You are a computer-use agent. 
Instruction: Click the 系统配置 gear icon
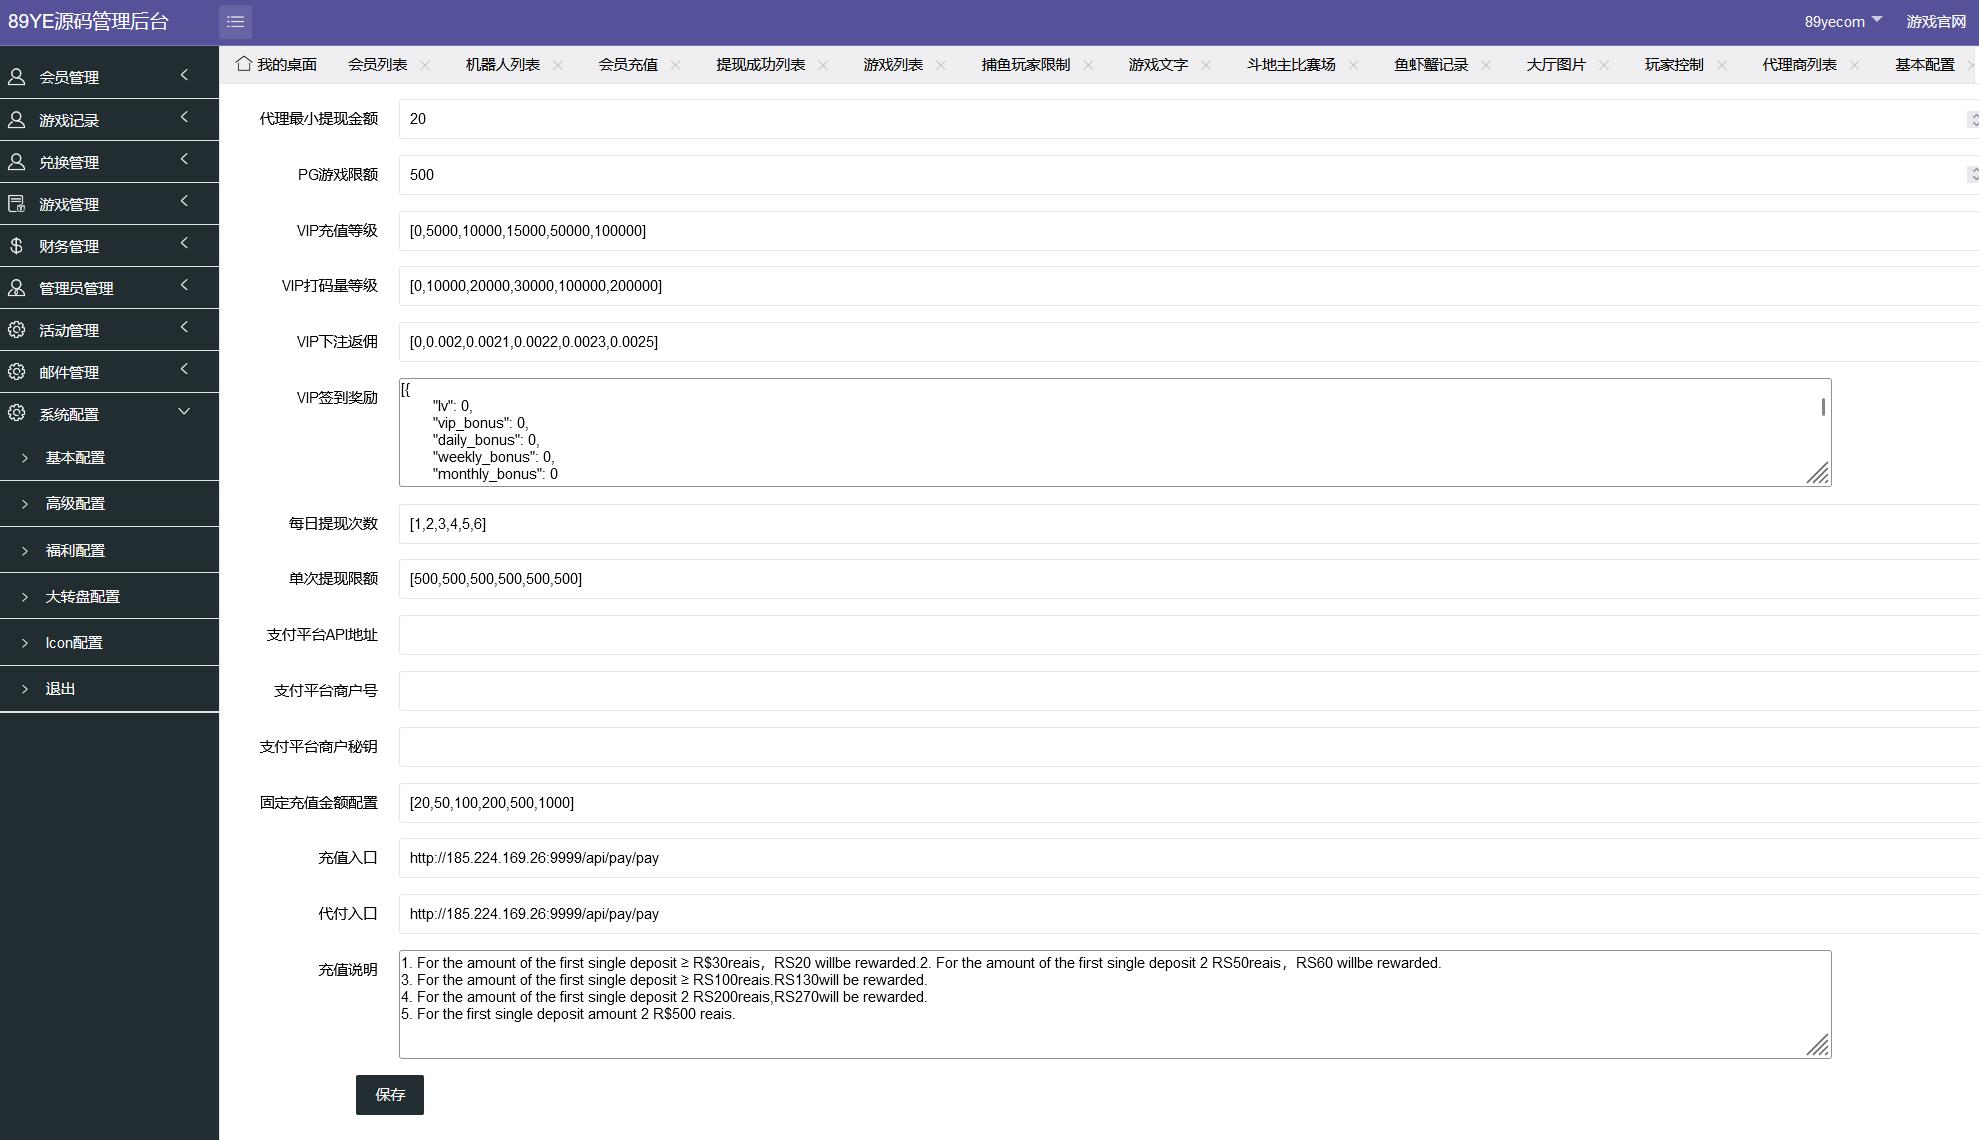click(x=16, y=414)
